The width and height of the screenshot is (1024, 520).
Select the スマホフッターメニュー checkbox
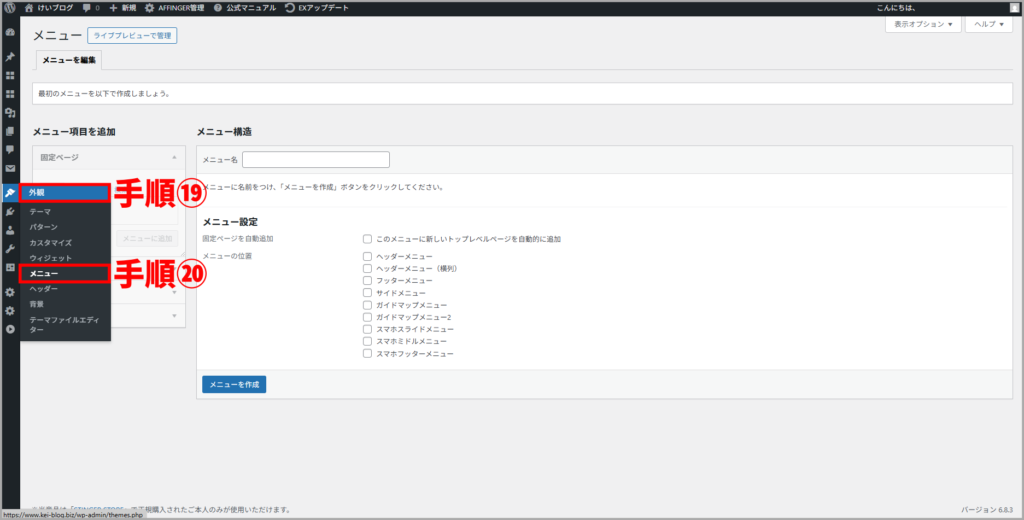(x=368, y=353)
